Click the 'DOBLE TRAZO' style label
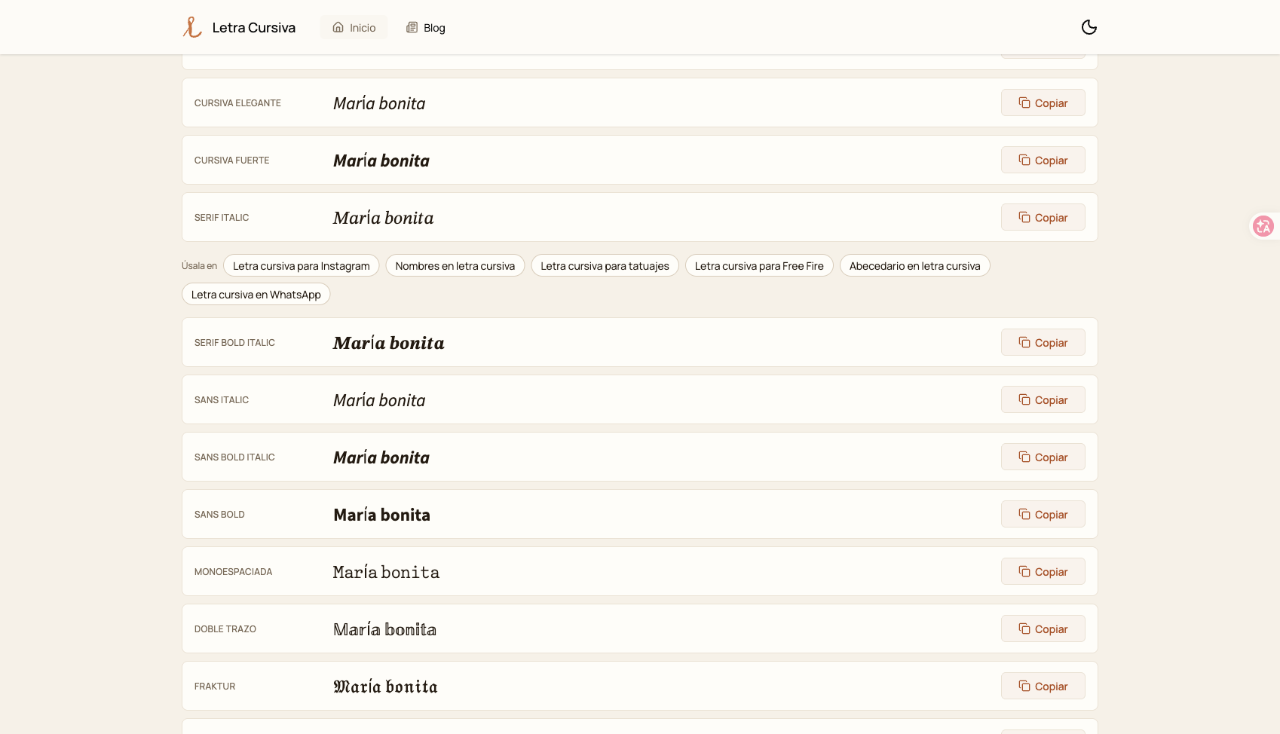1280x734 pixels. coord(225,629)
